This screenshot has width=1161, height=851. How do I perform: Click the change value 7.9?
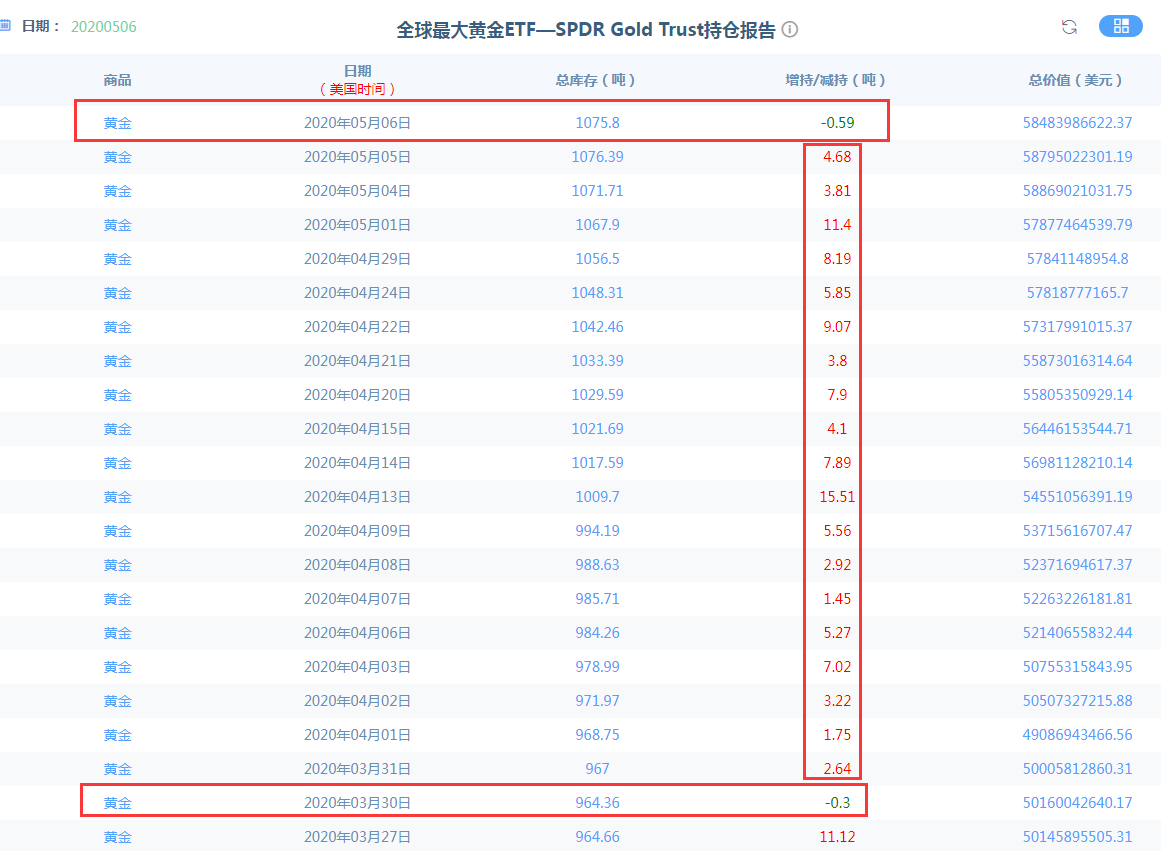pyautogui.click(x=837, y=396)
